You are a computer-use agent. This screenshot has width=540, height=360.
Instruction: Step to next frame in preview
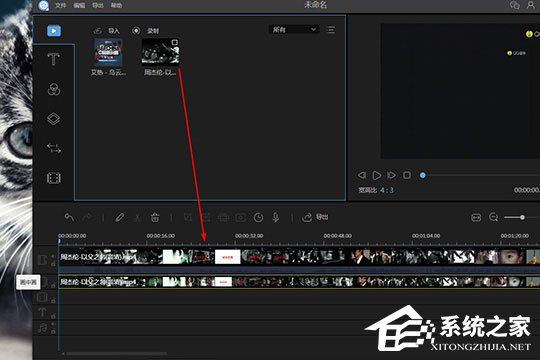click(392, 175)
